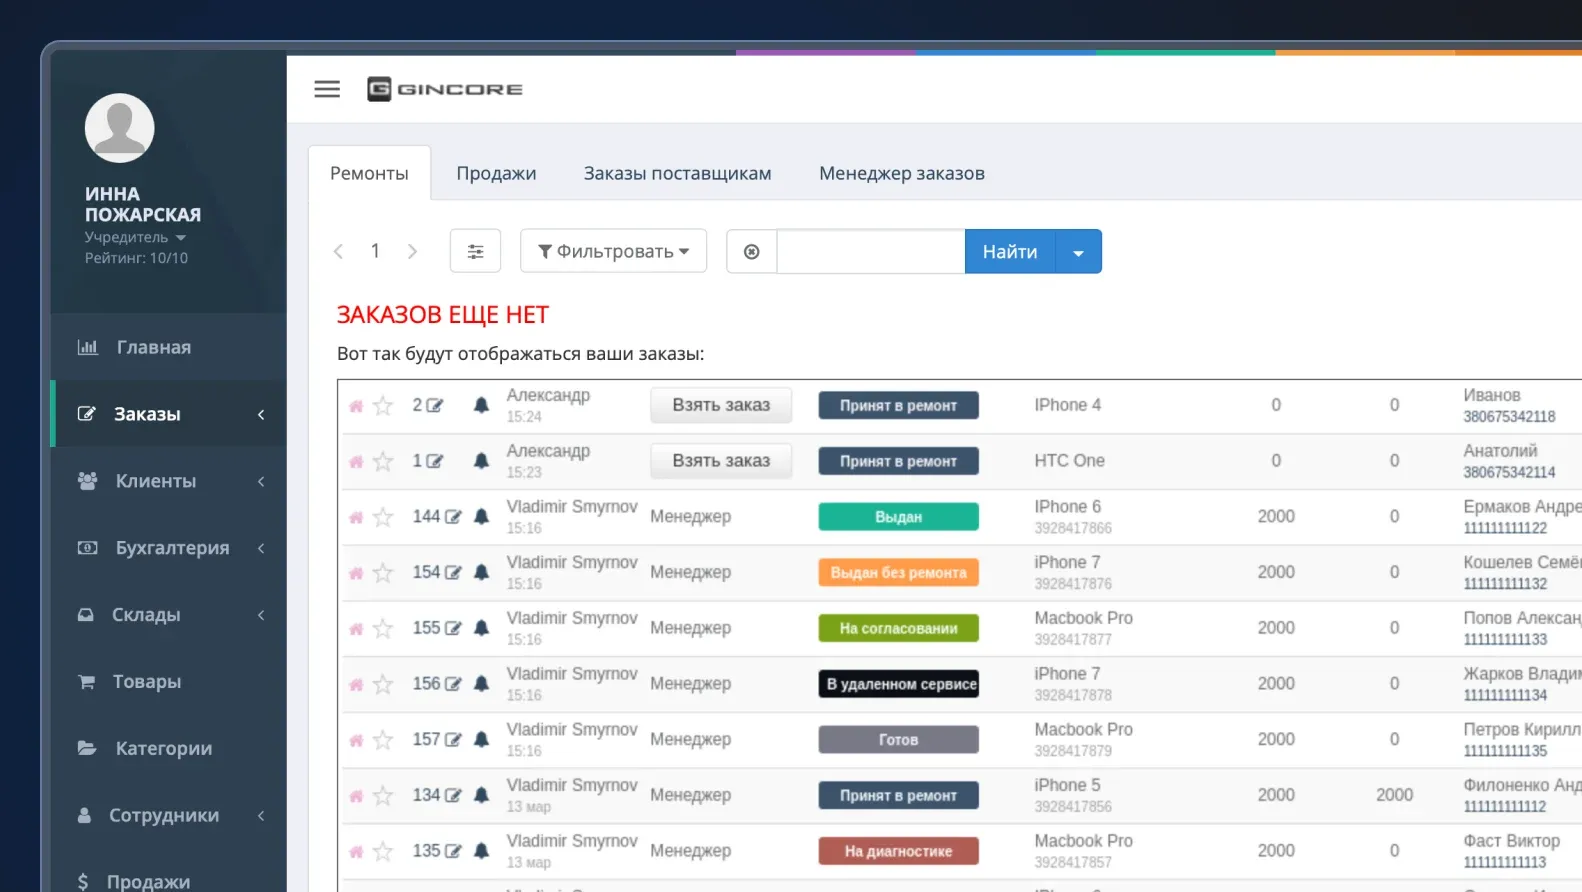Toggle the star on order 2
This screenshot has width=1582, height=892.
pyautogui.click(x=383, y=405)
